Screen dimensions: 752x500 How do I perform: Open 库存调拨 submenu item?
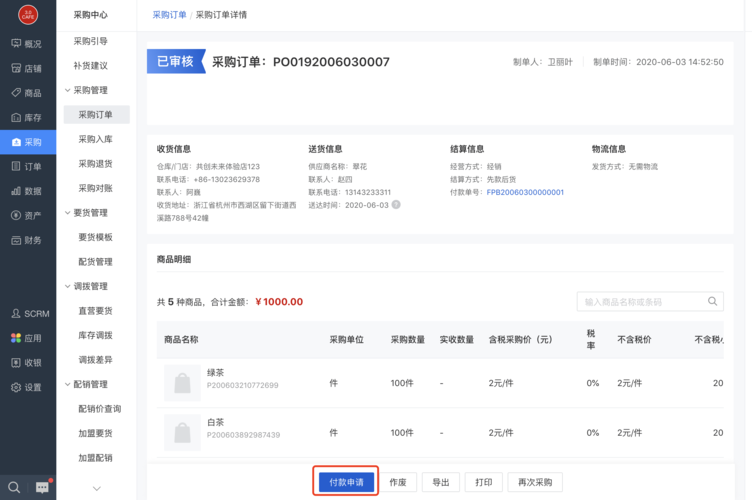click(95, 335)
